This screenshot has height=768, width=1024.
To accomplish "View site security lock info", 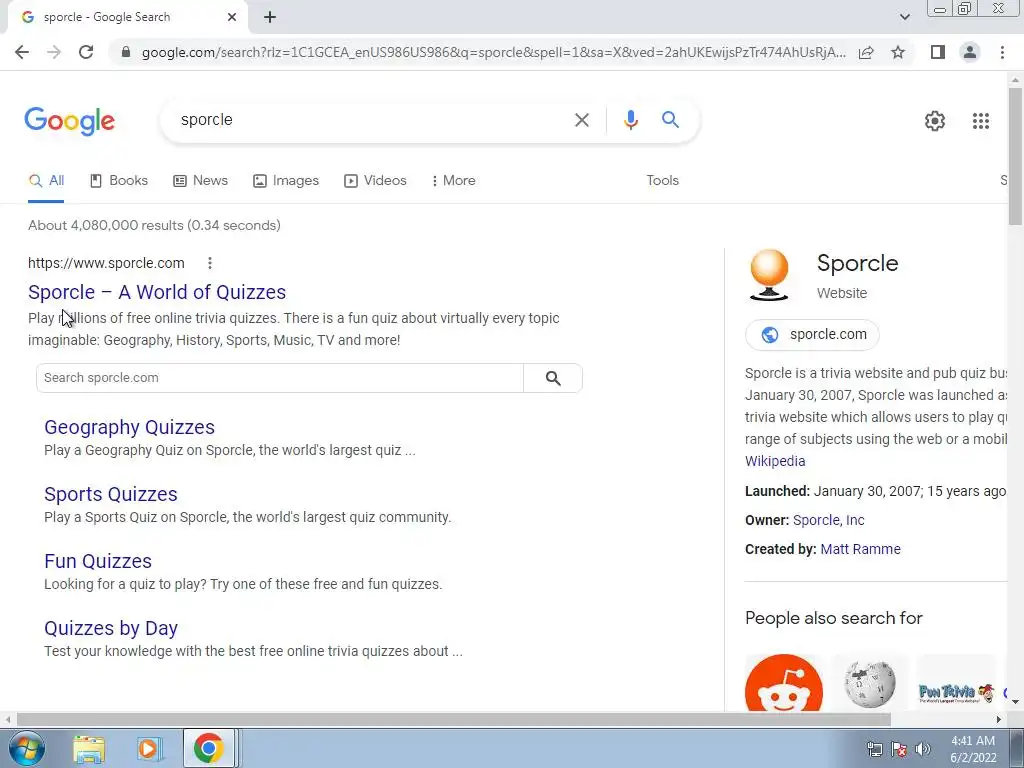I will coord(127,52).
